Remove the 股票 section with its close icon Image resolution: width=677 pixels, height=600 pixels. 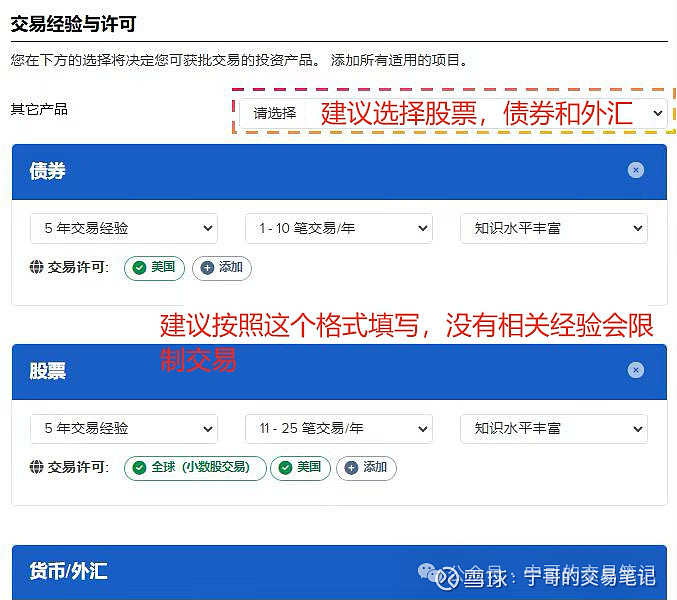pyautogui.click(x=636, y=370)
